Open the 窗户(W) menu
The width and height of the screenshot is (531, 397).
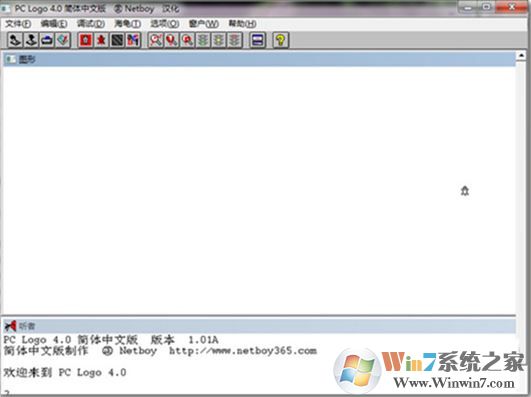pos(204,23)
